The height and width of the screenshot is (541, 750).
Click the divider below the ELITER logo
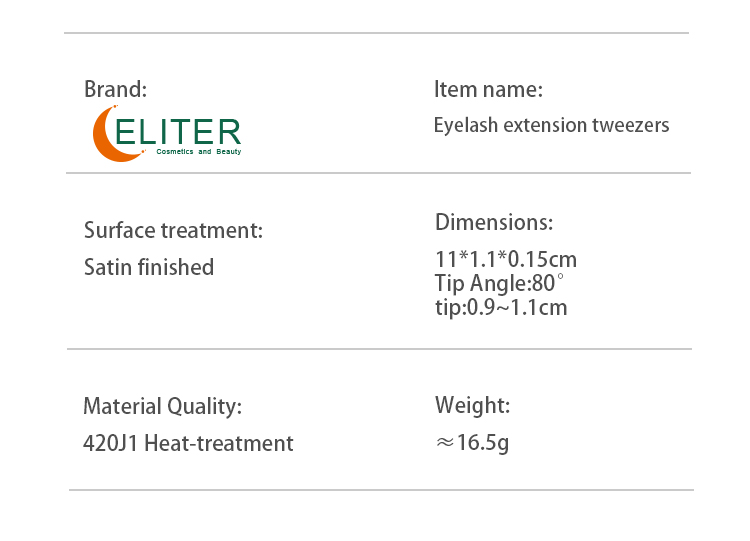coord(378,173)
